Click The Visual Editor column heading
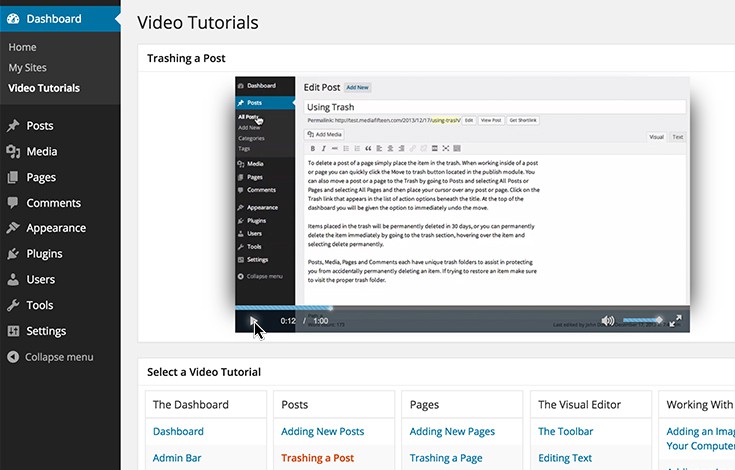735x470 pixels. (x=579, y=404)
